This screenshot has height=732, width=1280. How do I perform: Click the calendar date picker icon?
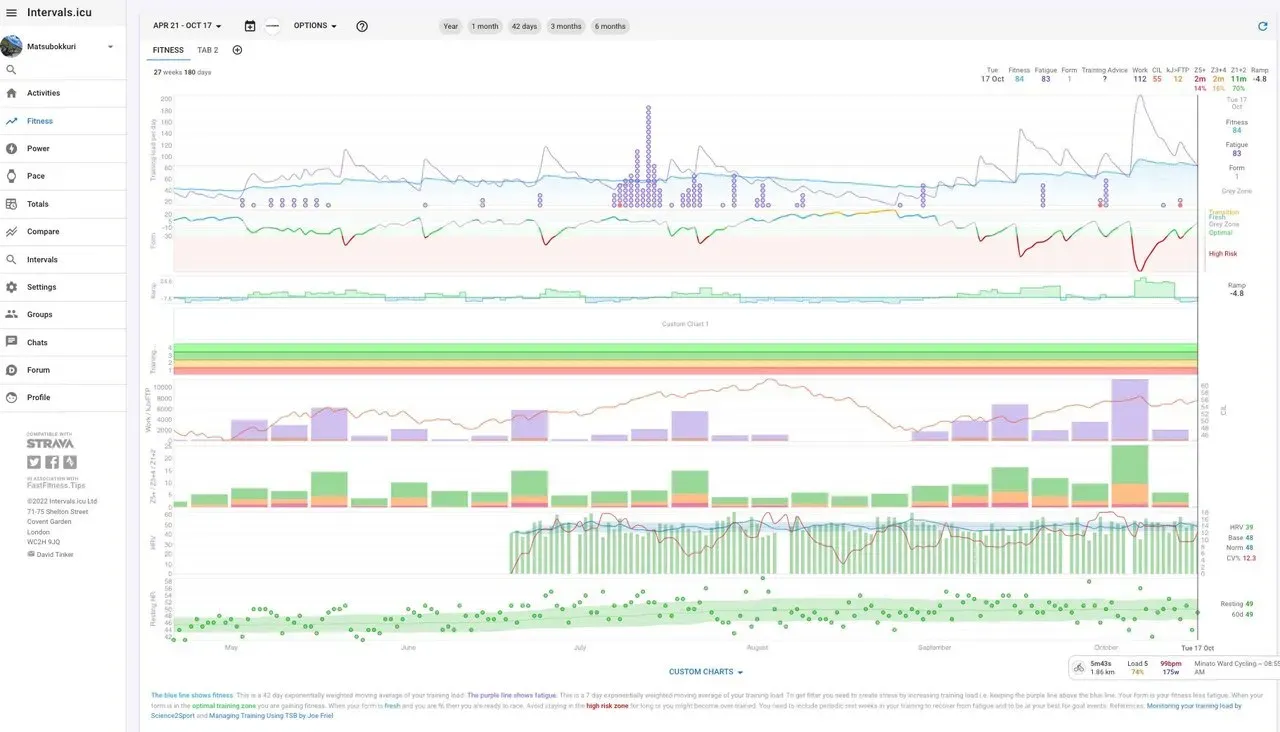tap(250, 26)
